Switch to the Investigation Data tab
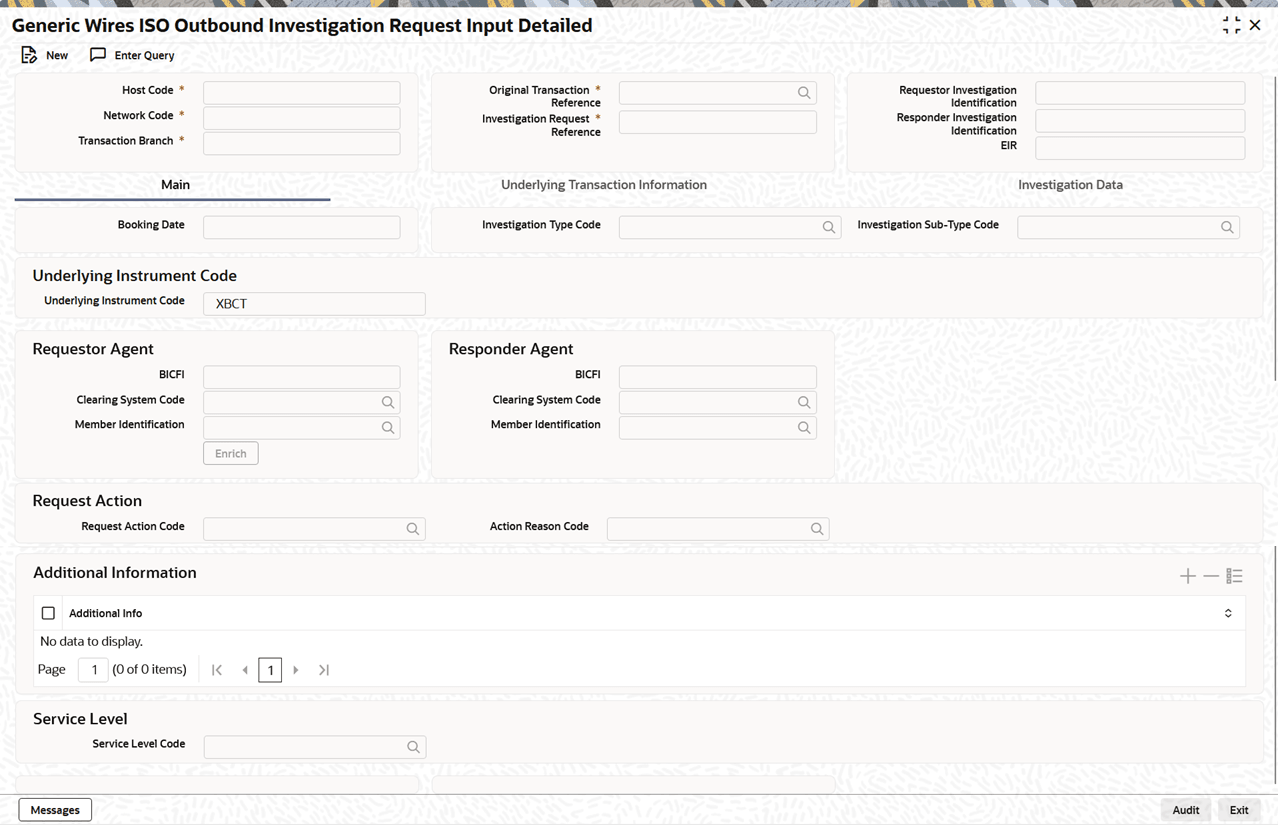The height and width of the screenshot is (825, 1278). coord(1070,185)
